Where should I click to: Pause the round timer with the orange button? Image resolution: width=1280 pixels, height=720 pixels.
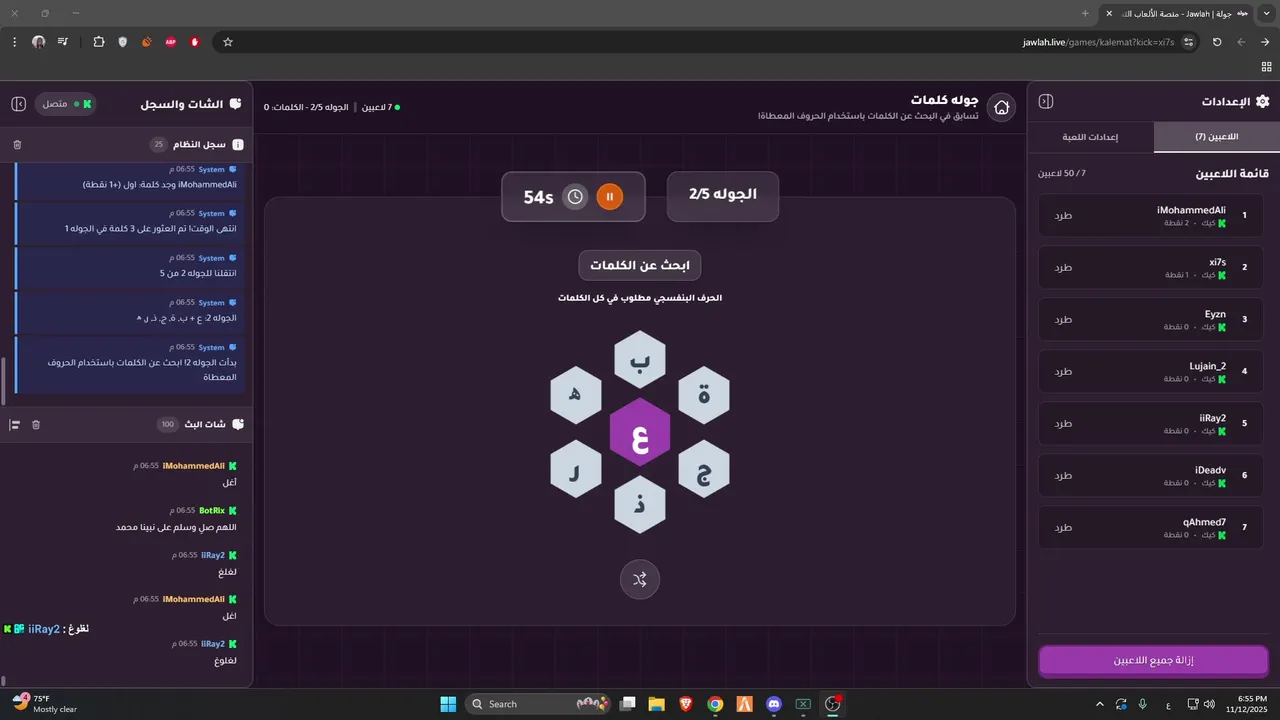(609, 197)
